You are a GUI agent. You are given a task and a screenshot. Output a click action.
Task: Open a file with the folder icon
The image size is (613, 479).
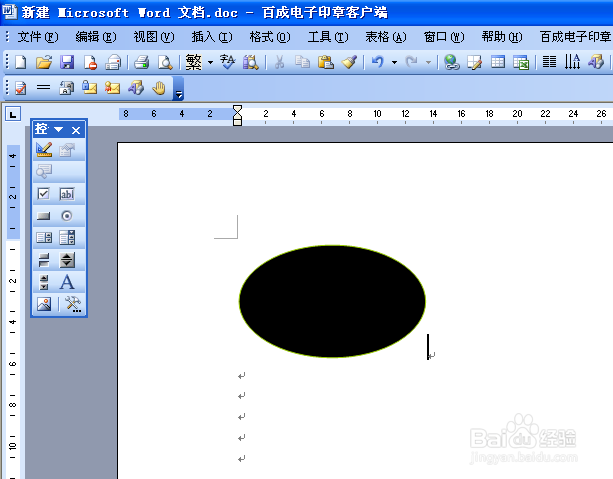click(x=44, y=62)
